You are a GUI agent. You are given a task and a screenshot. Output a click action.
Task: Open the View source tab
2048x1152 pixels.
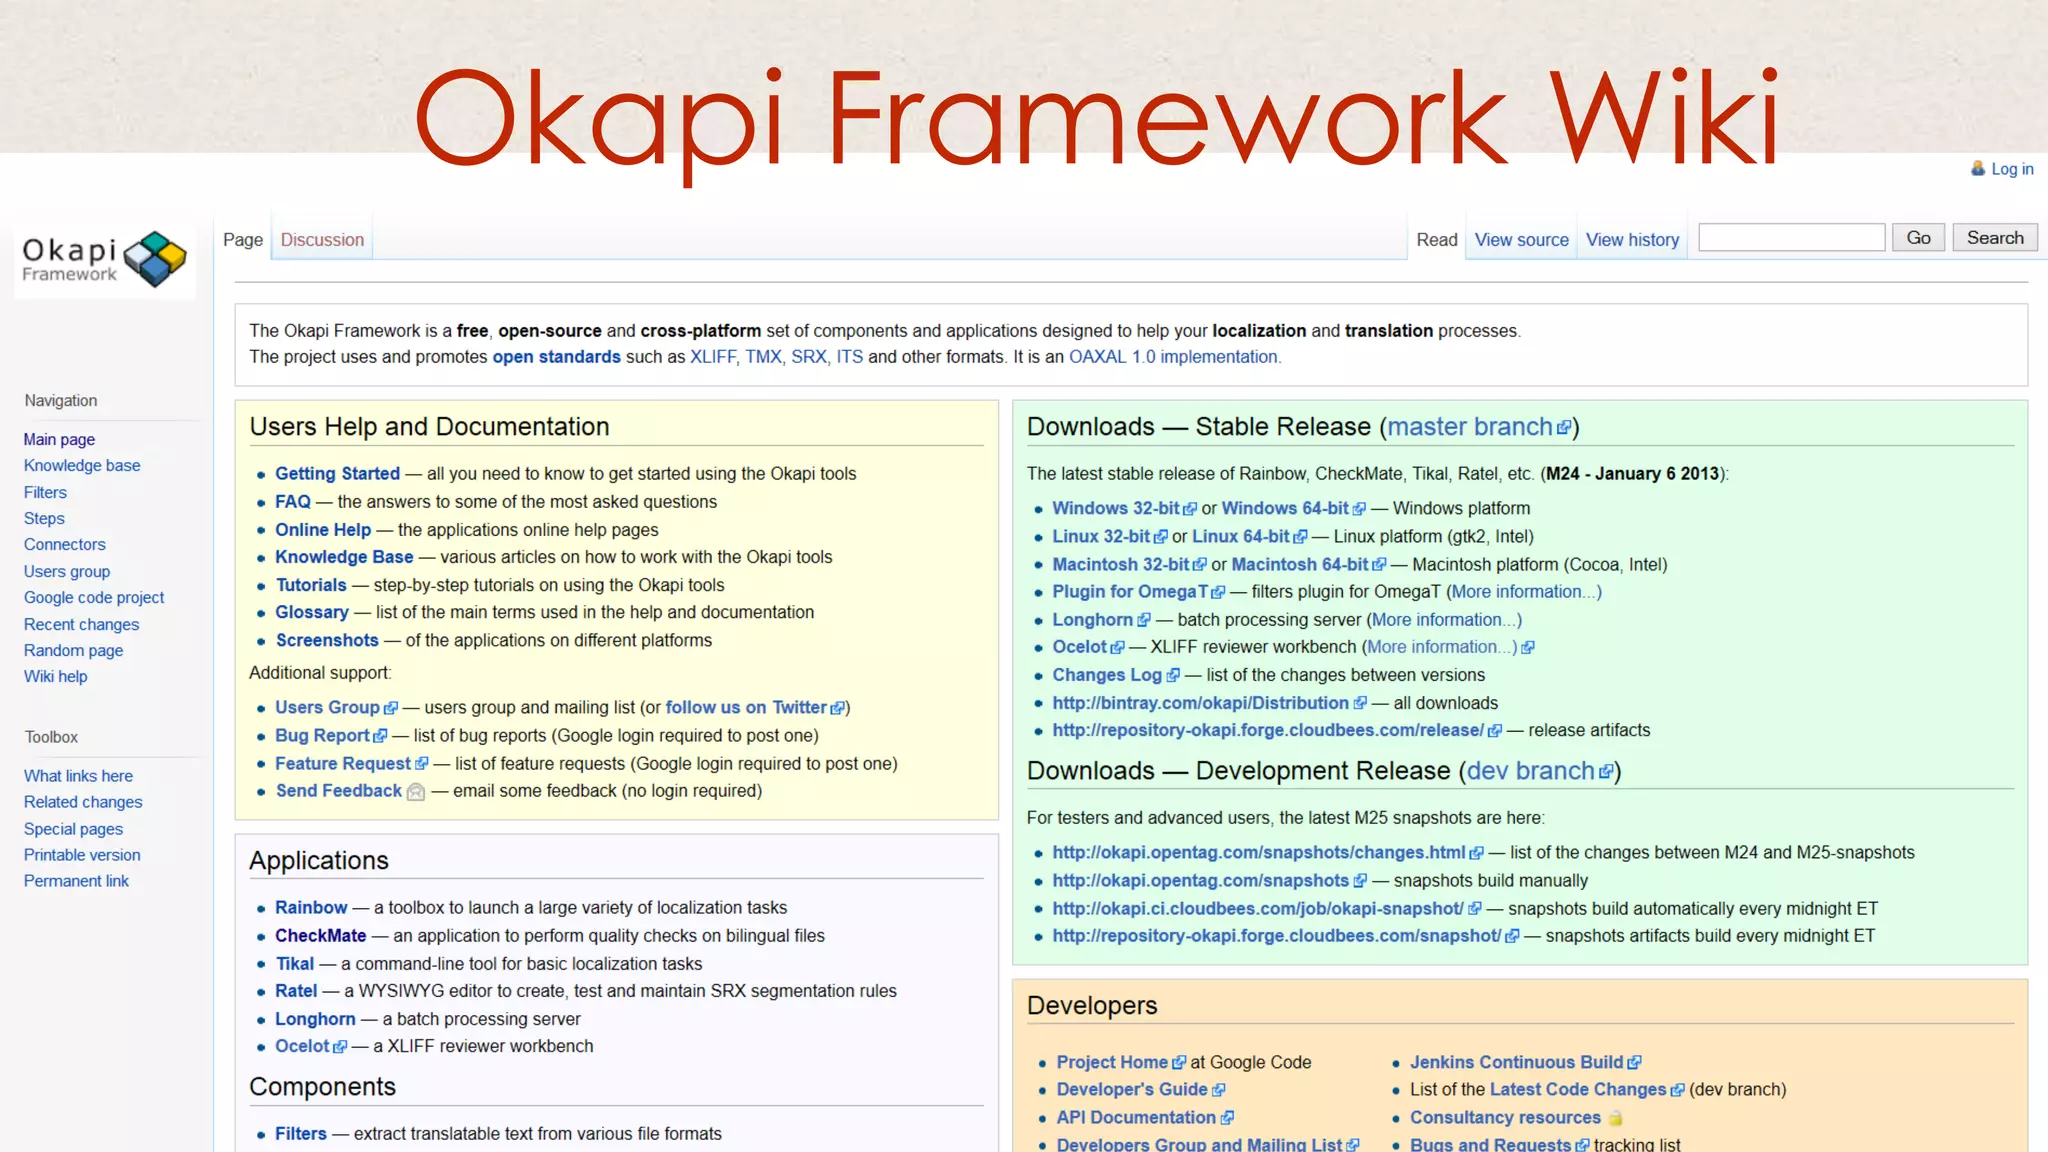coord(1521,240)
